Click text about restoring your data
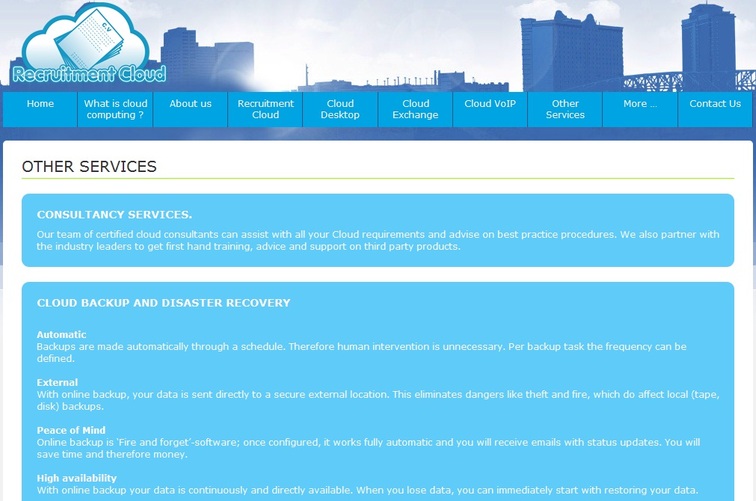 [367, 490]
